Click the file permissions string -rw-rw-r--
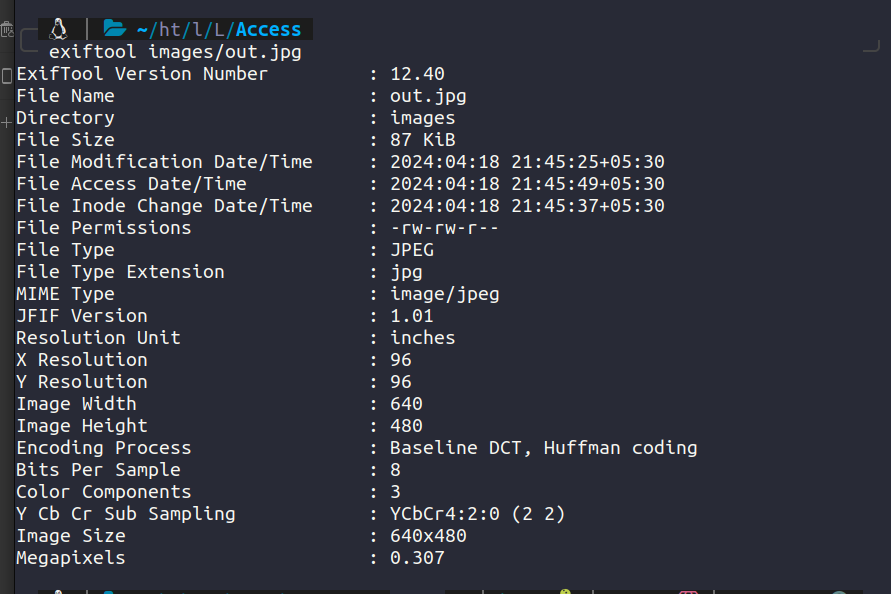The width and height of the screenshot is (891, 594). pyautogui.click(x=444, y=228)
